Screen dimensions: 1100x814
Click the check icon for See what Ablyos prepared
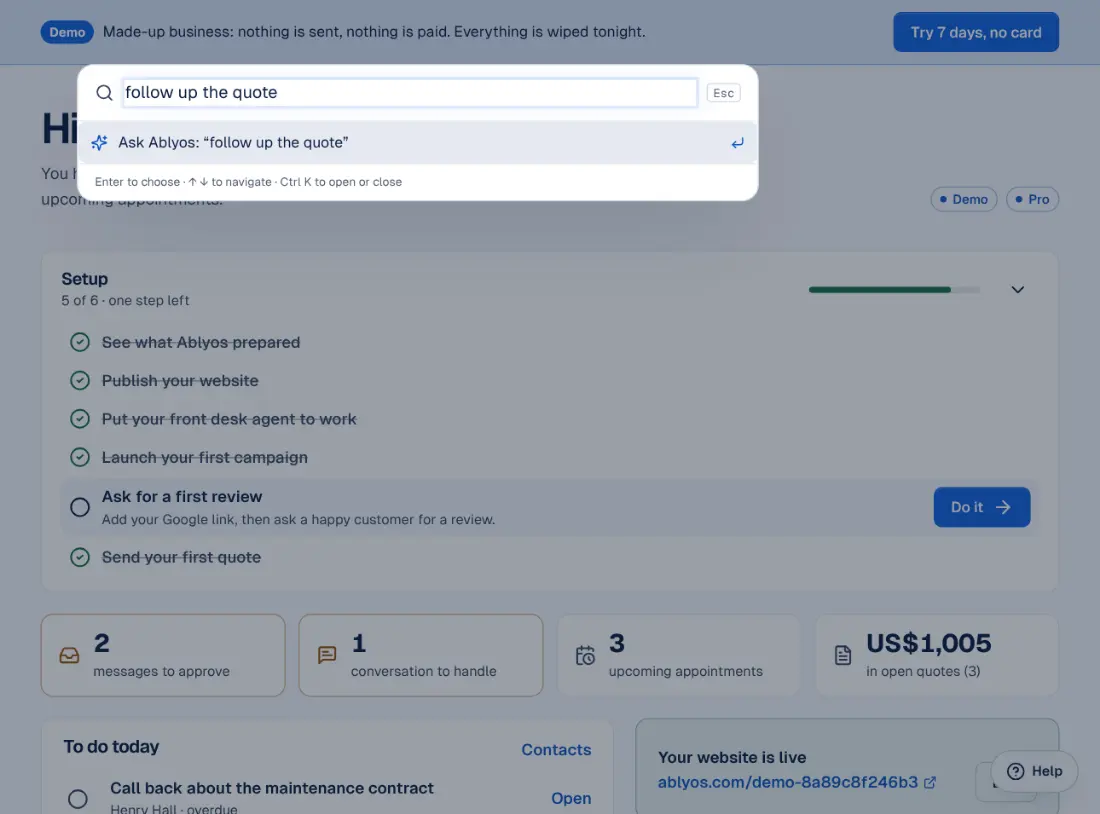pyautogui.click(x=80, y=342)
